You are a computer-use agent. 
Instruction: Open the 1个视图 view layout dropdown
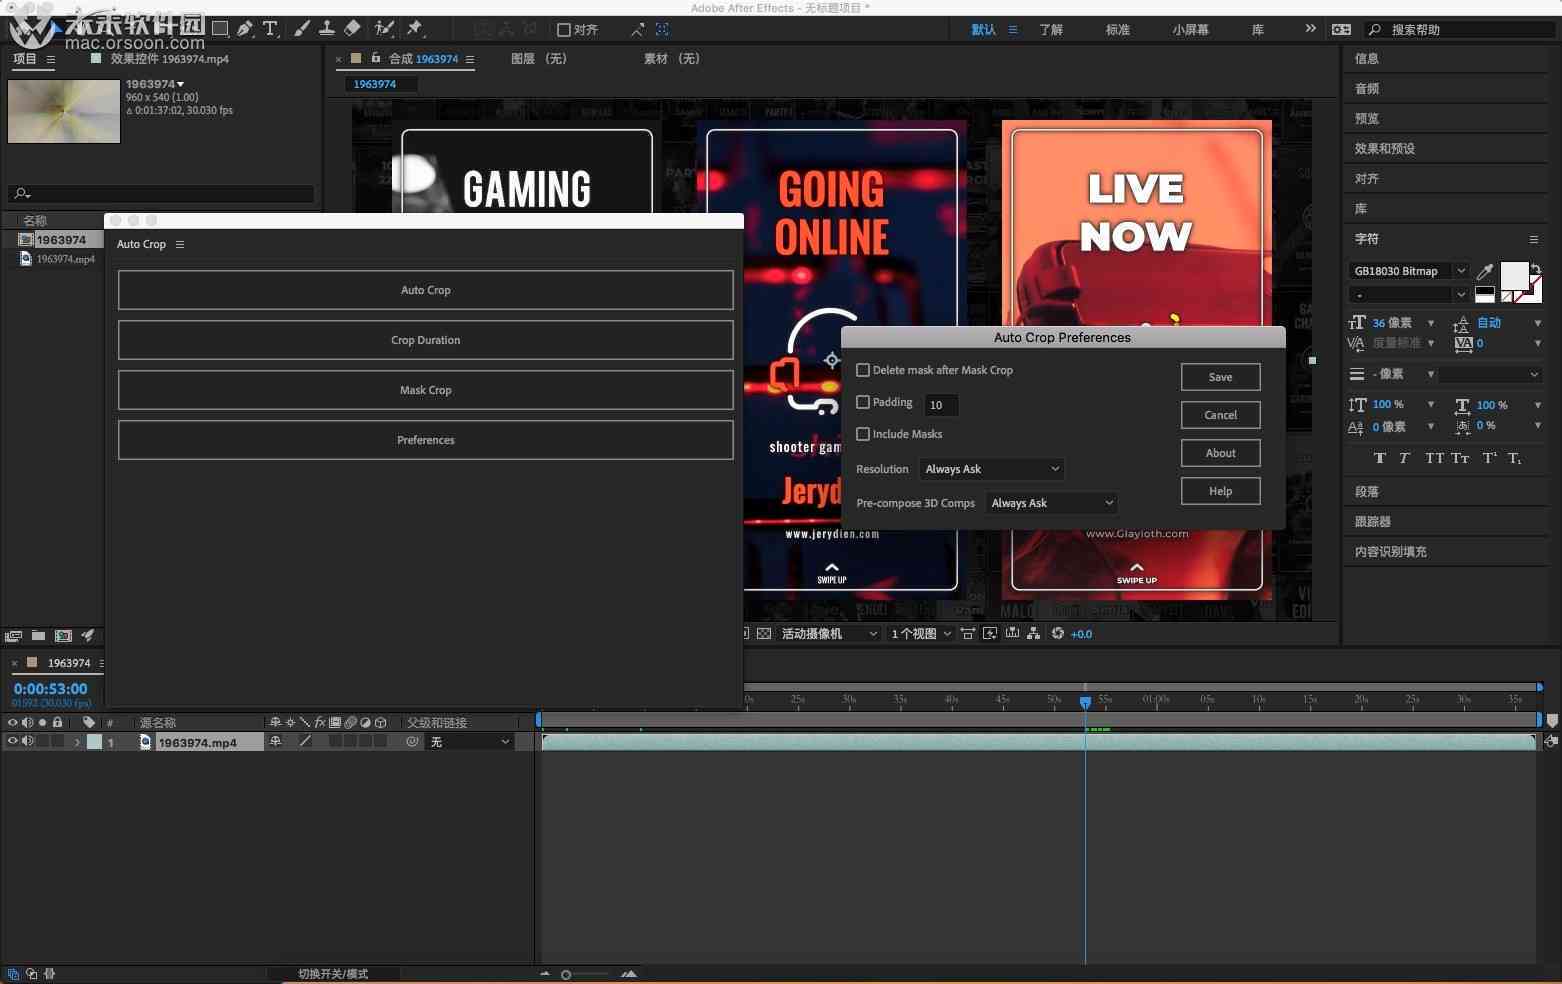[921, 634]
